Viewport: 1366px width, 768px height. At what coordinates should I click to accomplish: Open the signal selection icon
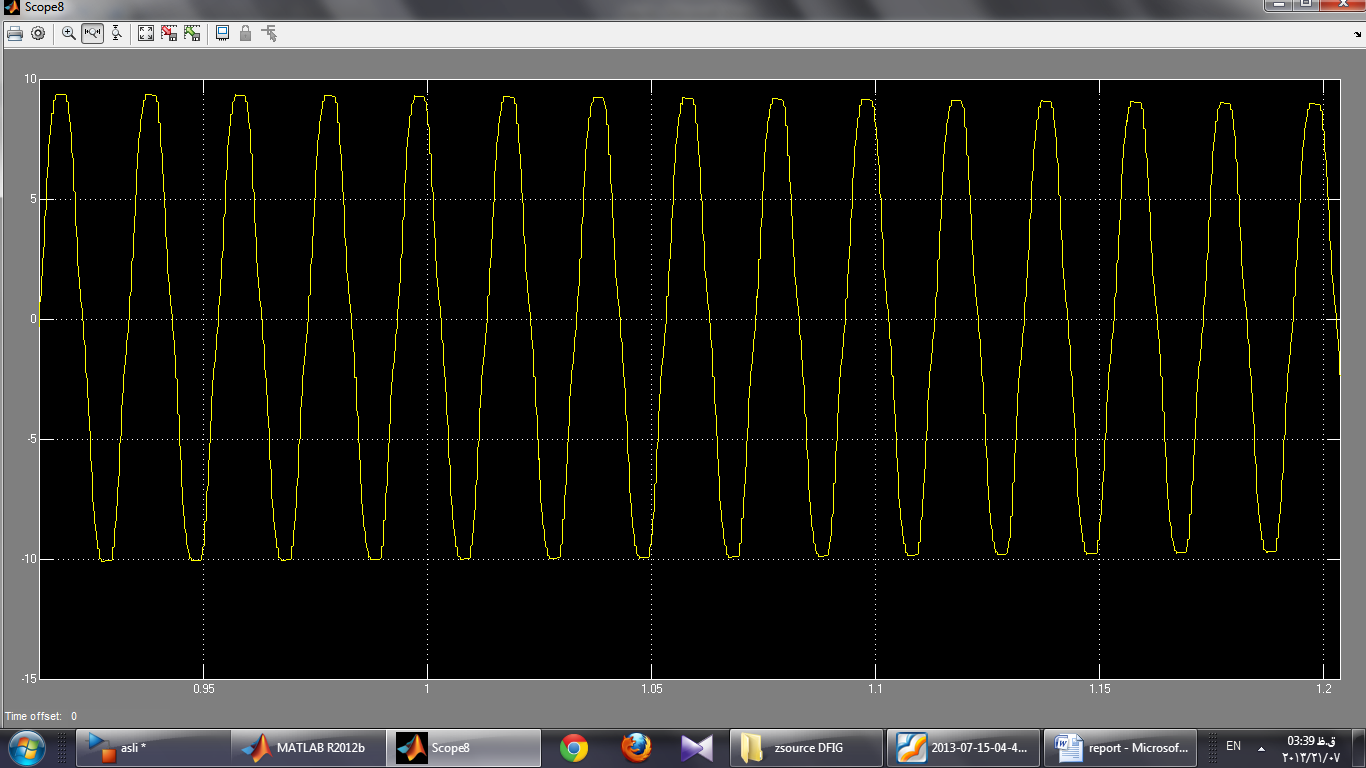tap(269, 33)
